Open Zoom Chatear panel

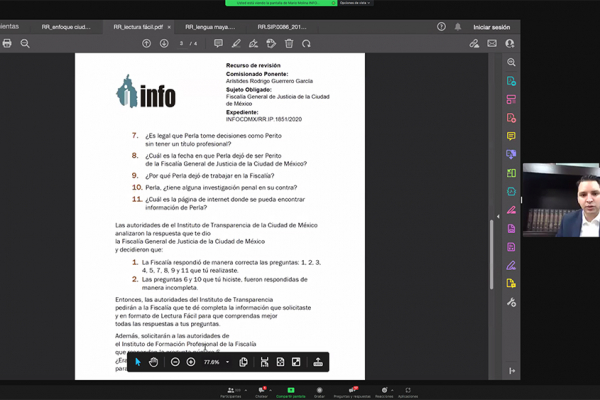pos(262,392)
